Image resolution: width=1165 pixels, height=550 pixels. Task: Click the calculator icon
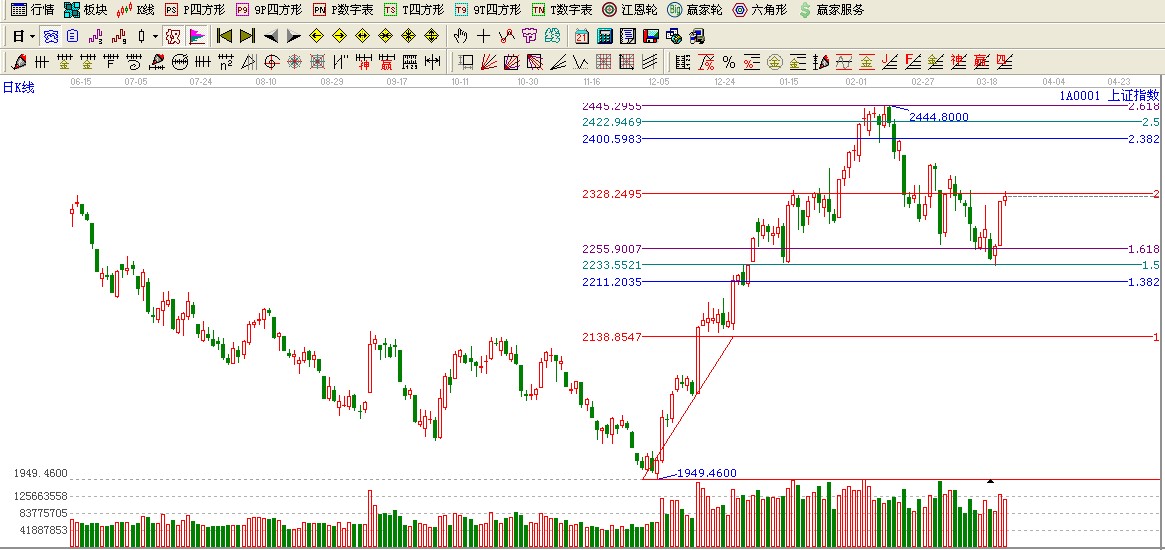[x=604, y=36]
